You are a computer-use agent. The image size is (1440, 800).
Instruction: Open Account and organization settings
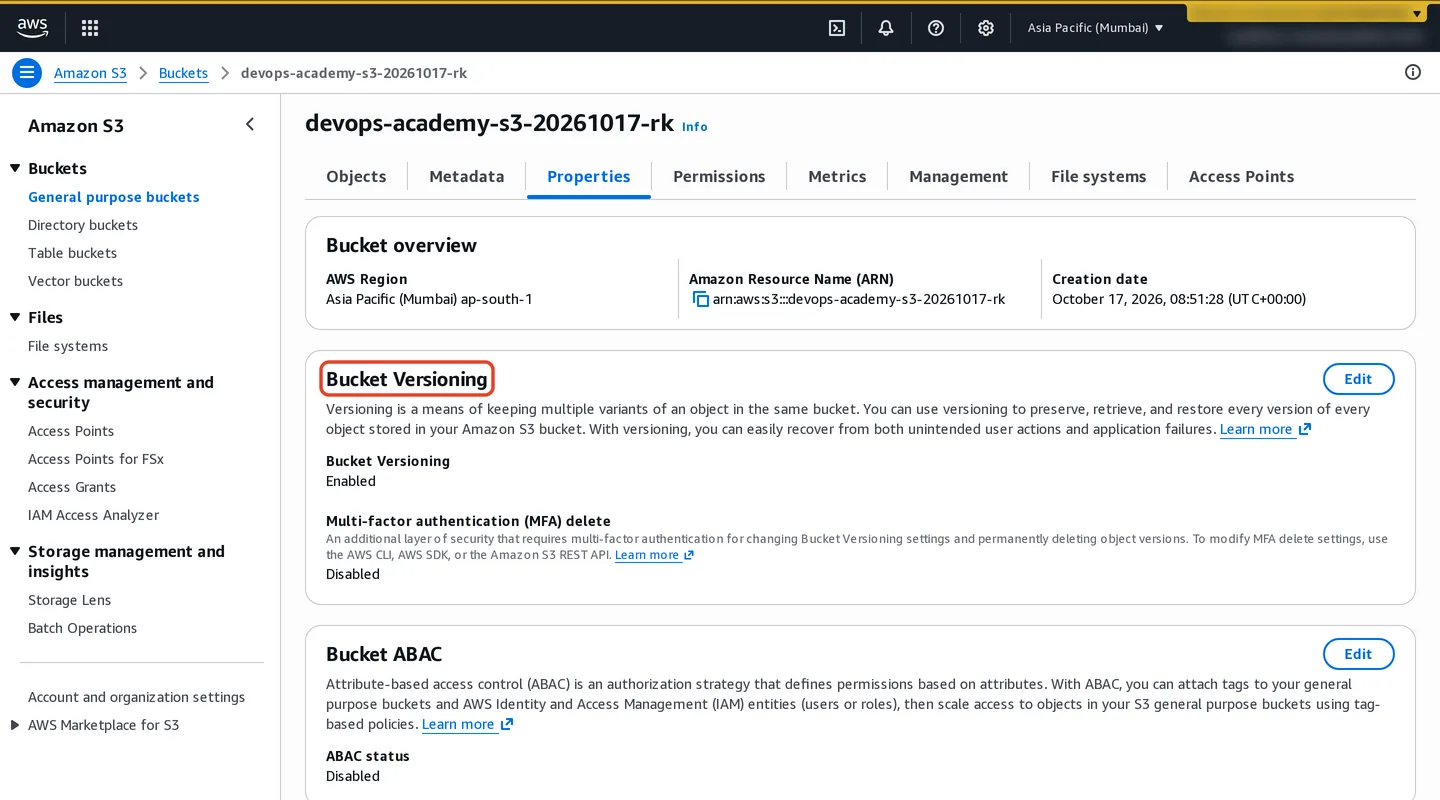pos(136,697)
